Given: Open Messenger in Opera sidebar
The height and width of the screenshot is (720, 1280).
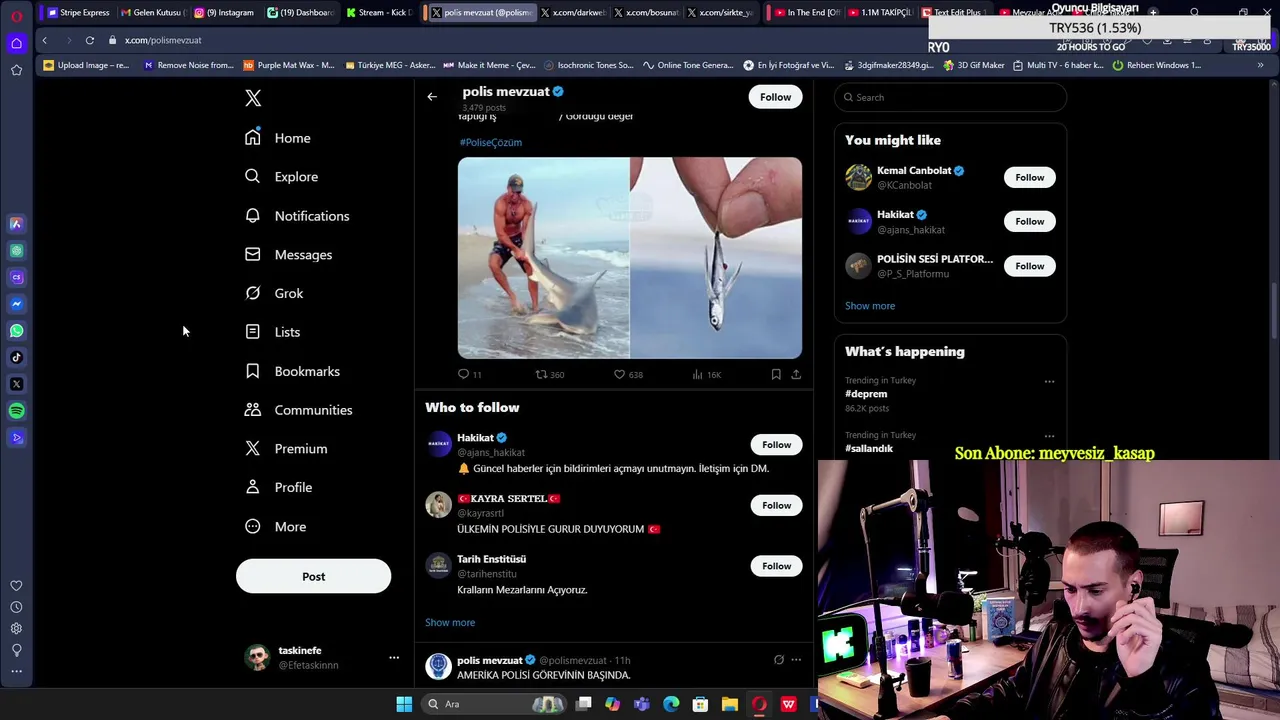Looking at the screenshot, I should coord(16,304).
